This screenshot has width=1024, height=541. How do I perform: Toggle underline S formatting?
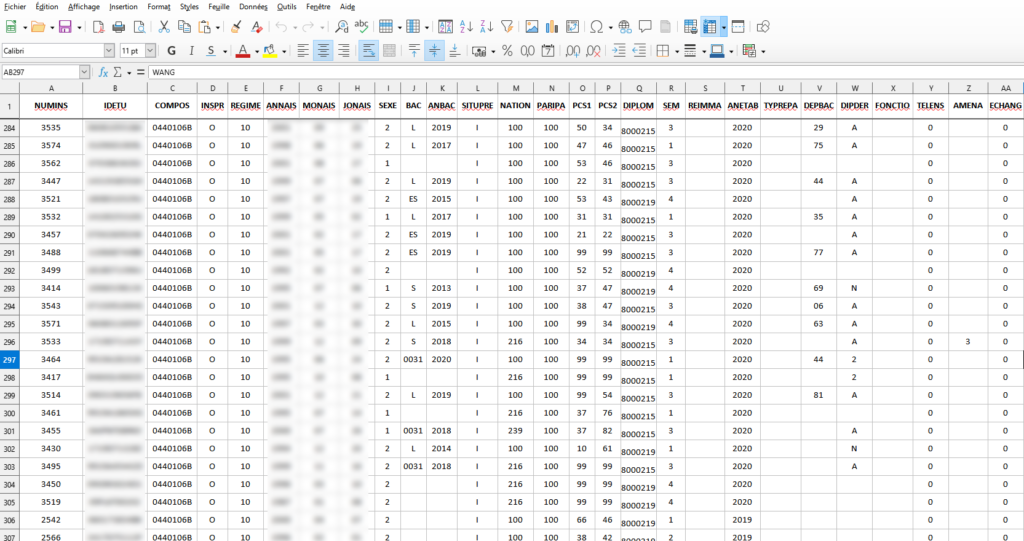[x=210, y=51]
